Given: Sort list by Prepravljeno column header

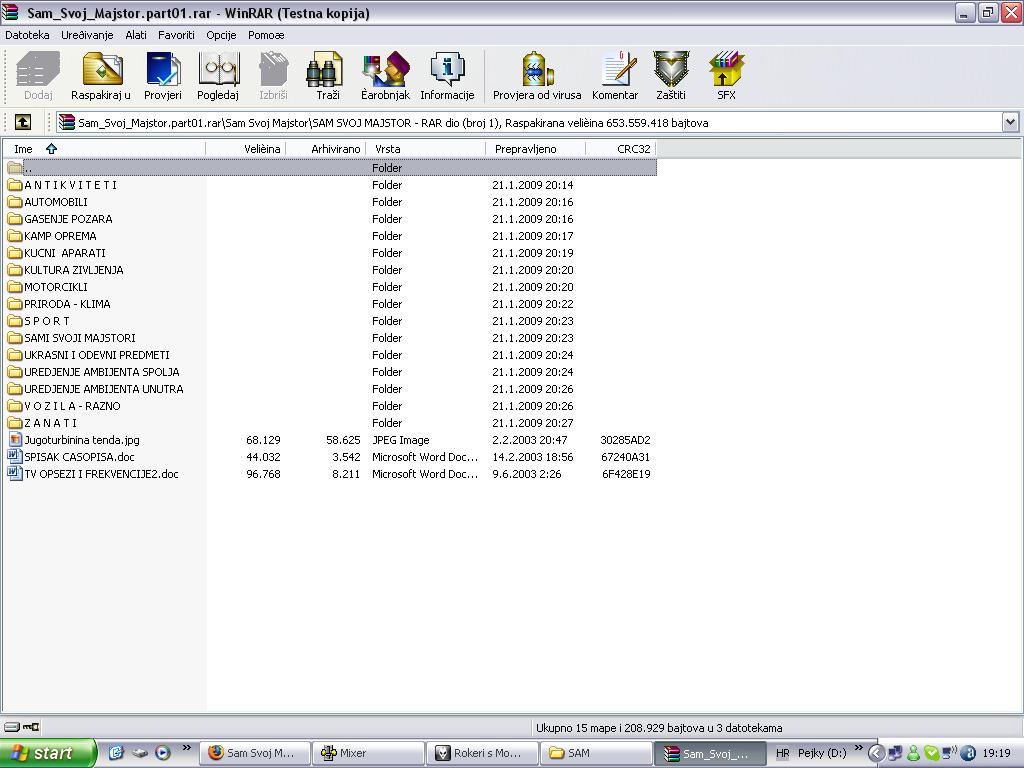Looking at the screenshot, I should pyautogui.click(x=526, y=149).
